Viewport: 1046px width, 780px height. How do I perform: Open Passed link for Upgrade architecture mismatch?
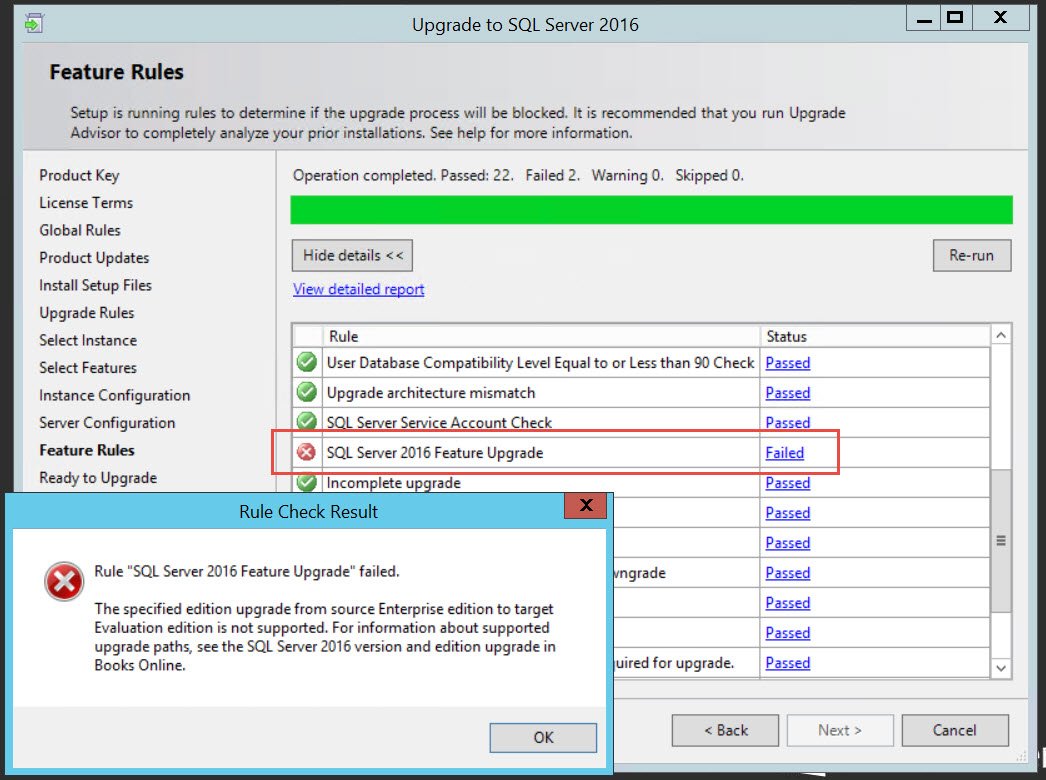tap(788, 392)
